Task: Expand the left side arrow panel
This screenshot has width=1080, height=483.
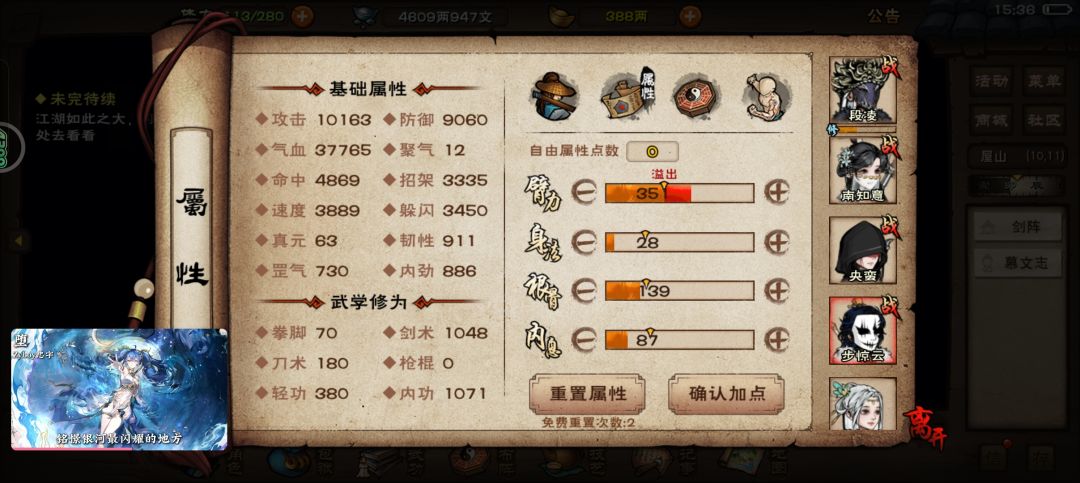Action: (19, 240)
